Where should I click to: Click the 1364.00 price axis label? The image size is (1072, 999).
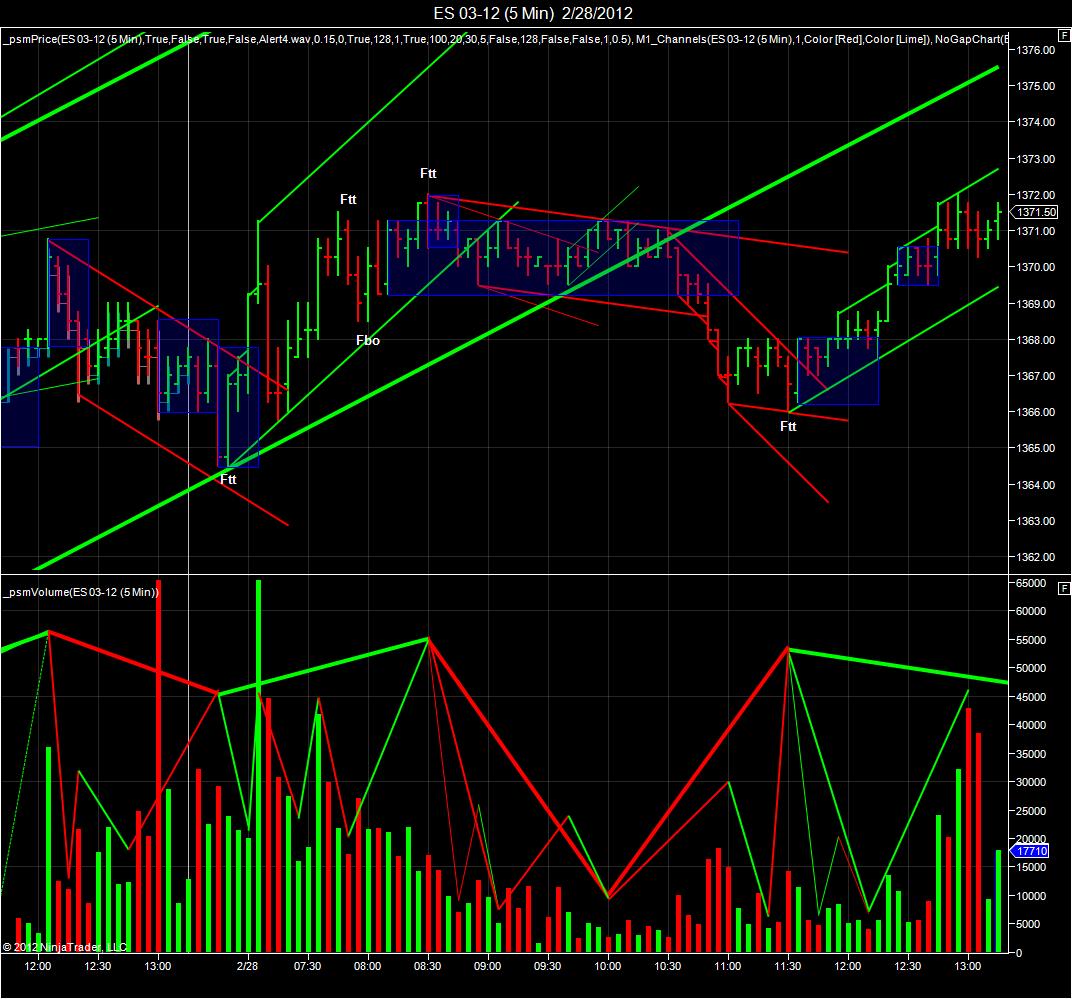pyautogui.click(x=1036, y=485)
